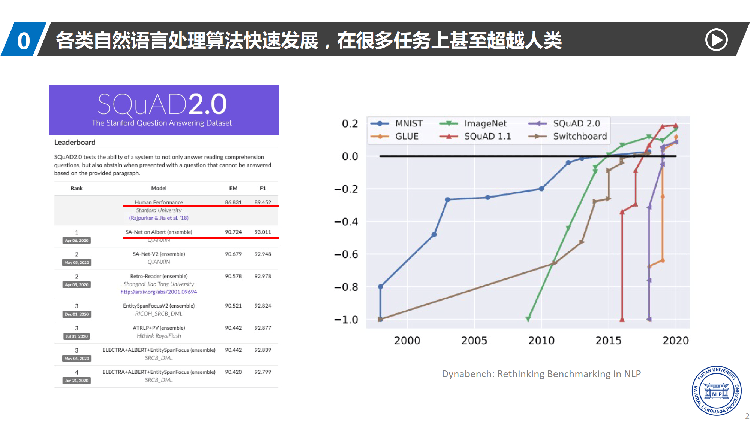Select the Switchboard legend entry
The height and width of the screenshot is (421, 750).
567,136
